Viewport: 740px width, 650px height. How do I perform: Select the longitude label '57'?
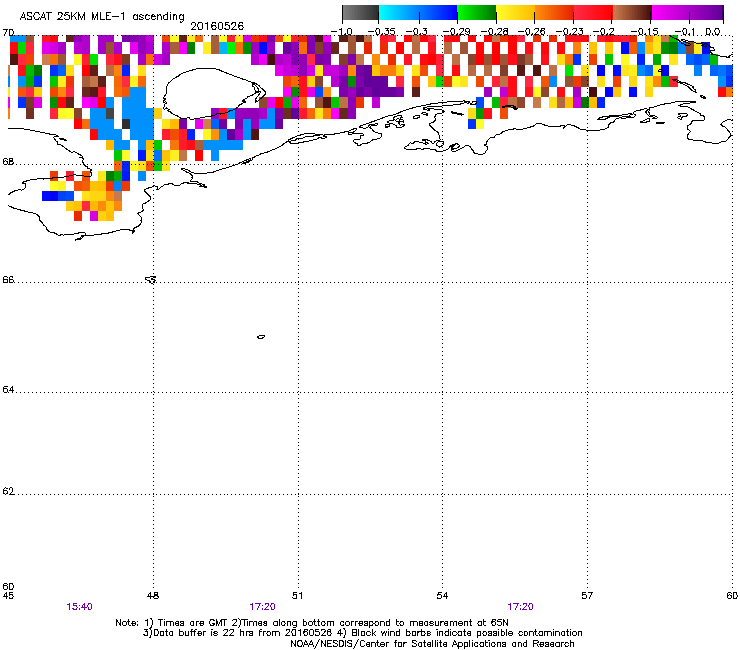[587, 596]
